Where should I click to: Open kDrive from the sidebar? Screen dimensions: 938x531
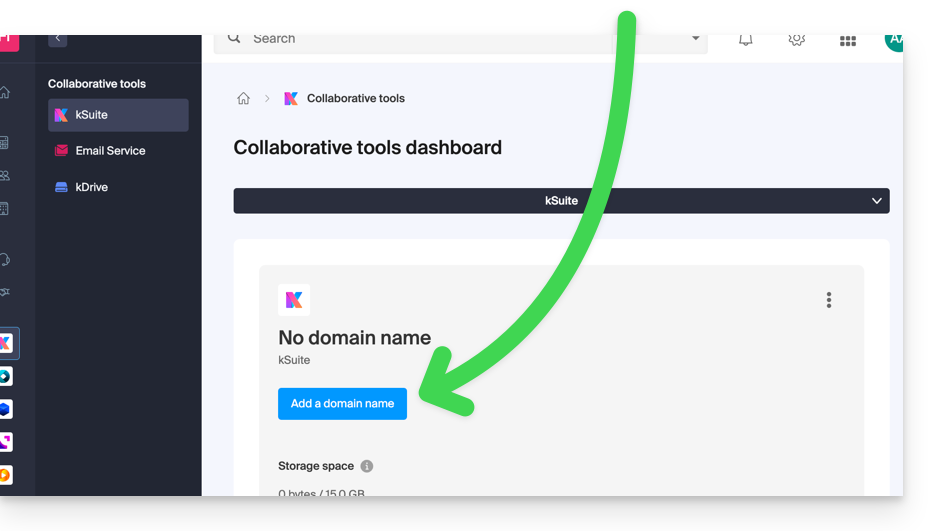coord(91,187)
